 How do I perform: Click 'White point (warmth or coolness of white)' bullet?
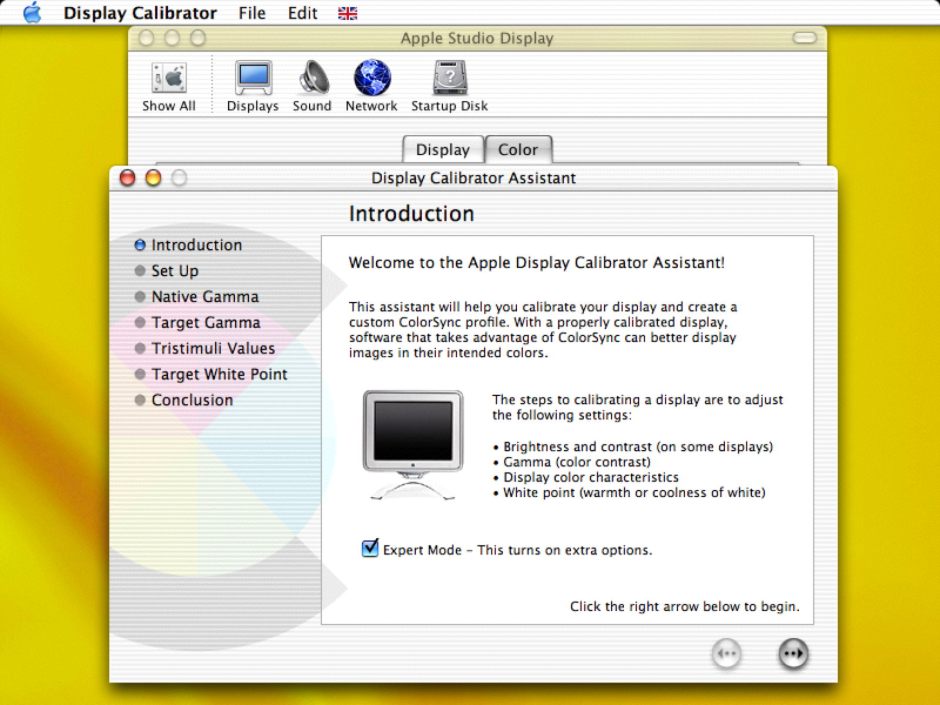pyautogui.click(x=629, y=493)
